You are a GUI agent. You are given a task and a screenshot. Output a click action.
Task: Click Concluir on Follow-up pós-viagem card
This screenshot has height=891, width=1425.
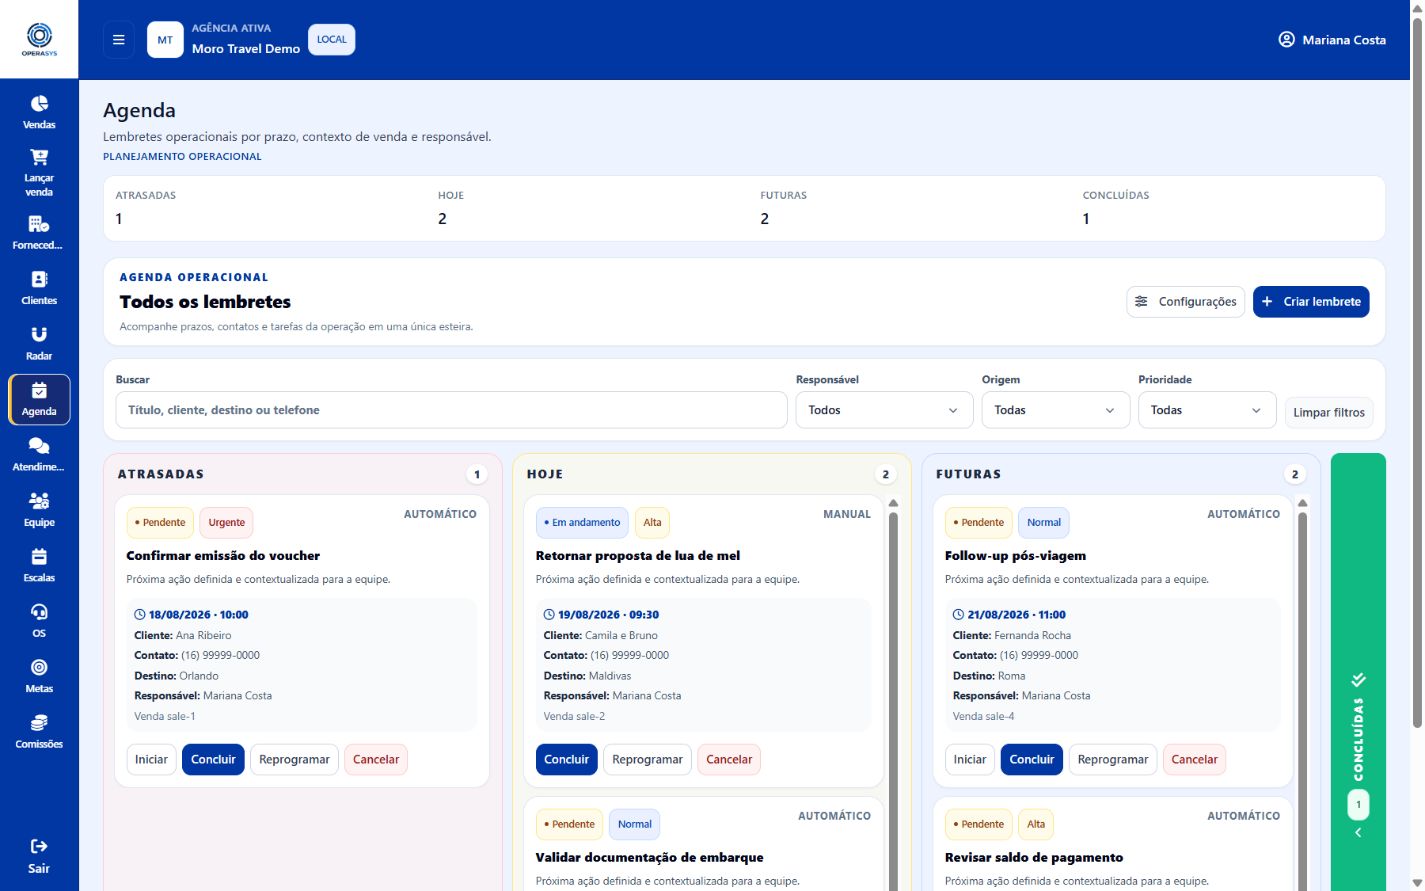pyautogui.click(x=1032, y=760)
